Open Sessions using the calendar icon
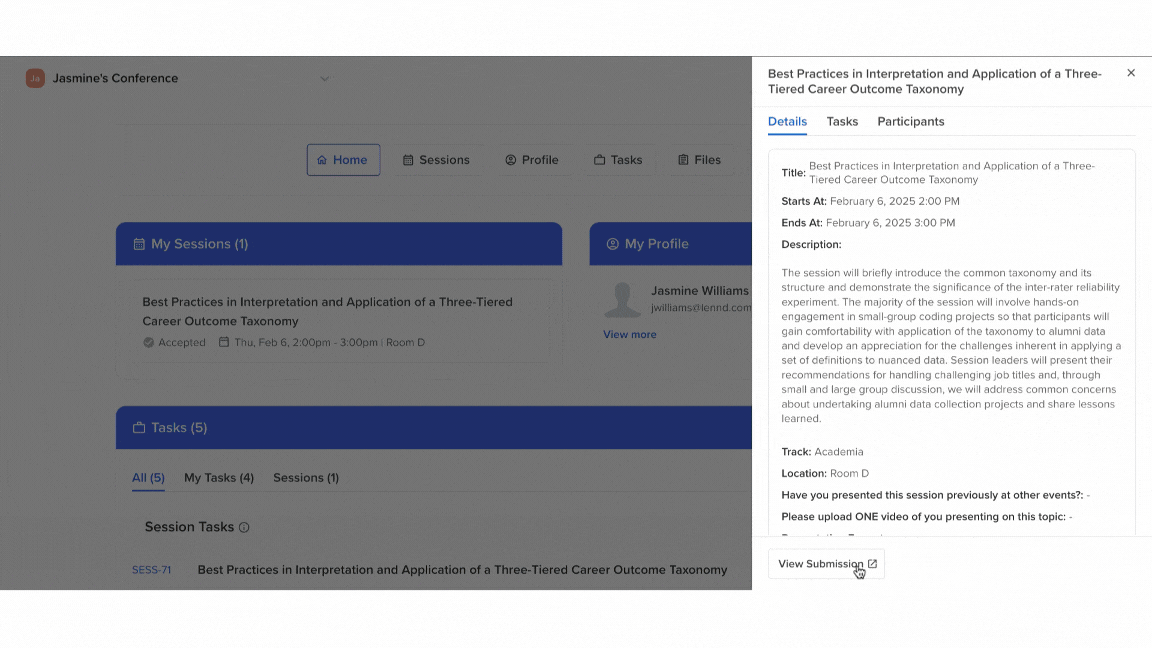The height and width of the screenshot is (648, 1152). (407, 159)
